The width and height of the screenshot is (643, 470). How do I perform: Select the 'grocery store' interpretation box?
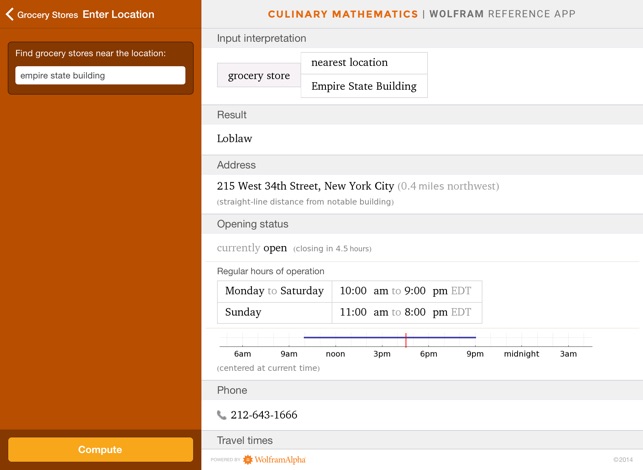[259, 75]
